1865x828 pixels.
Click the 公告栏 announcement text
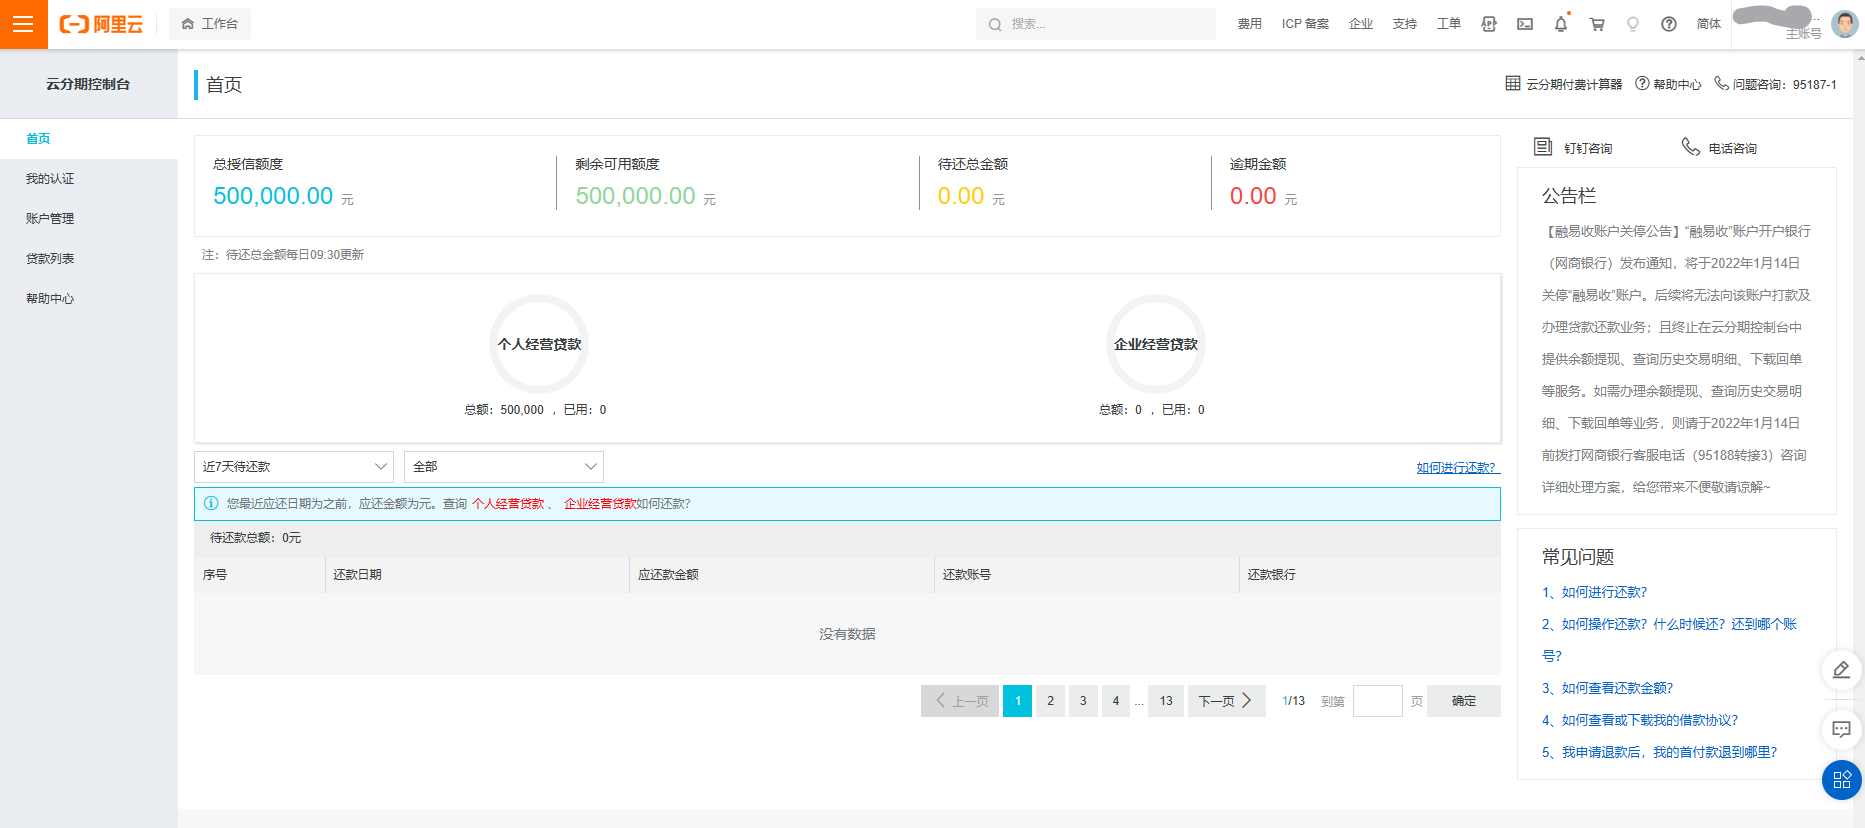click(x=1676, y=359)
